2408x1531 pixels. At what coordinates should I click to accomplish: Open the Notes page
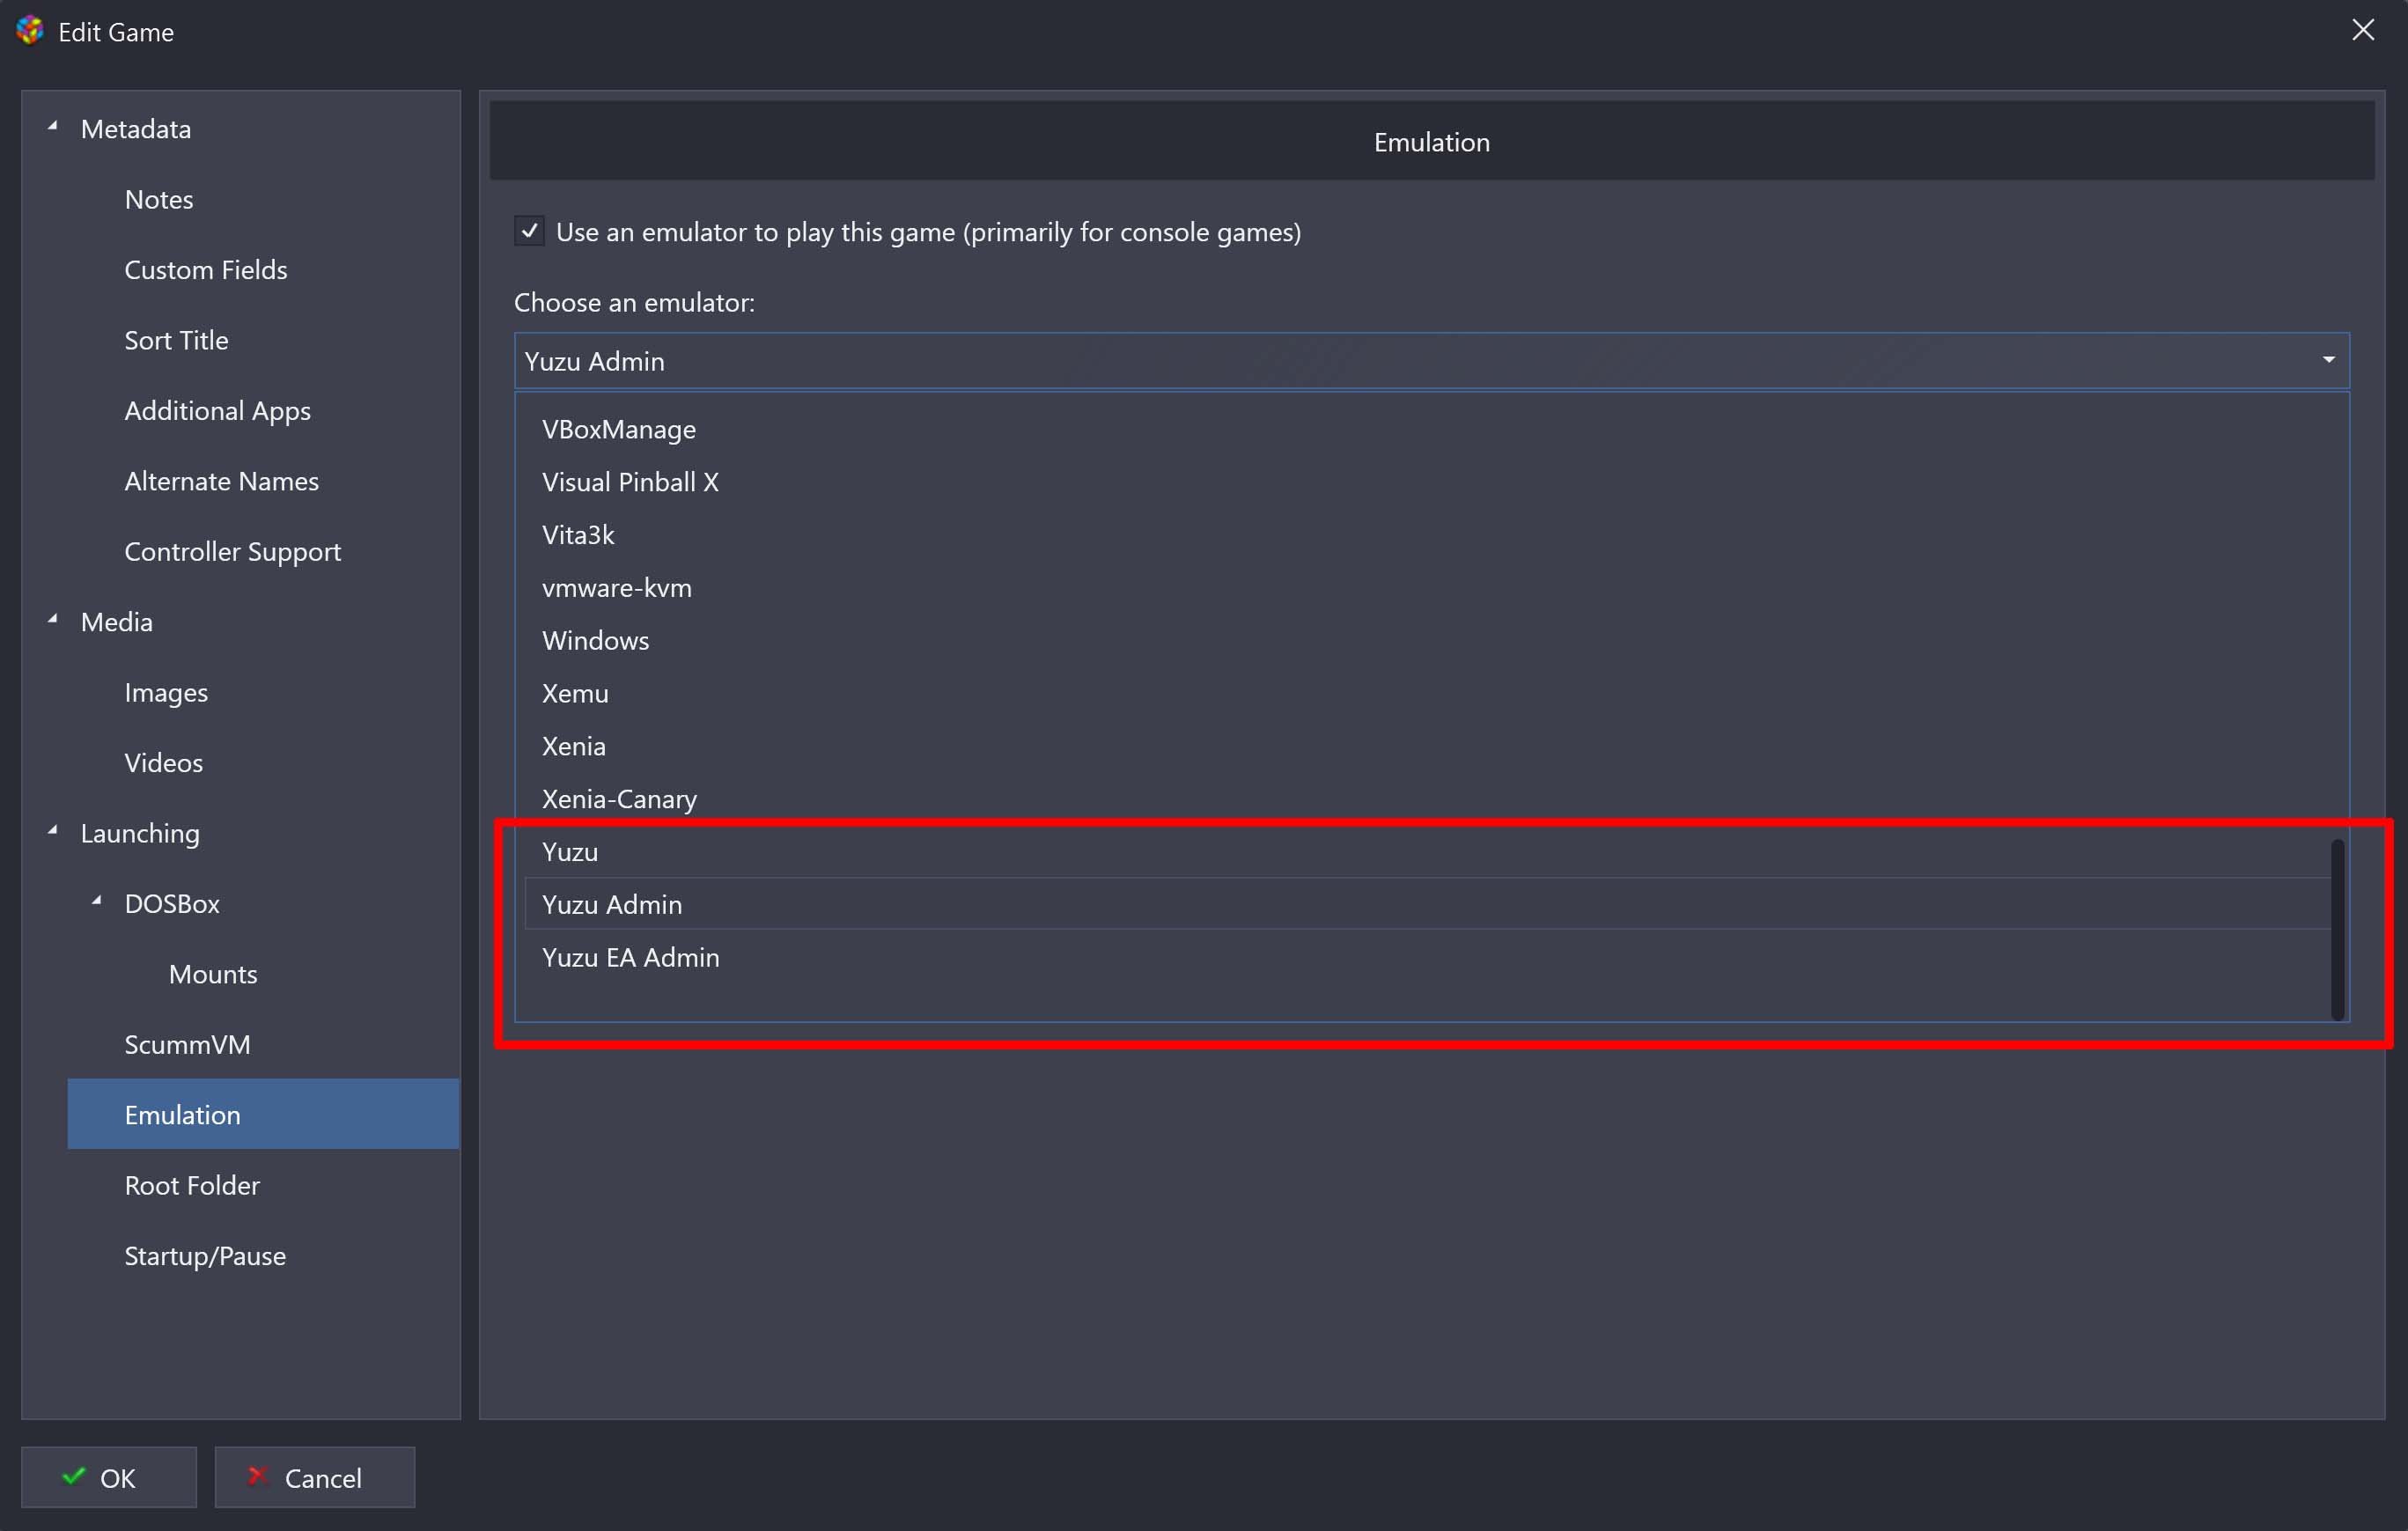(x=159, y=199)
